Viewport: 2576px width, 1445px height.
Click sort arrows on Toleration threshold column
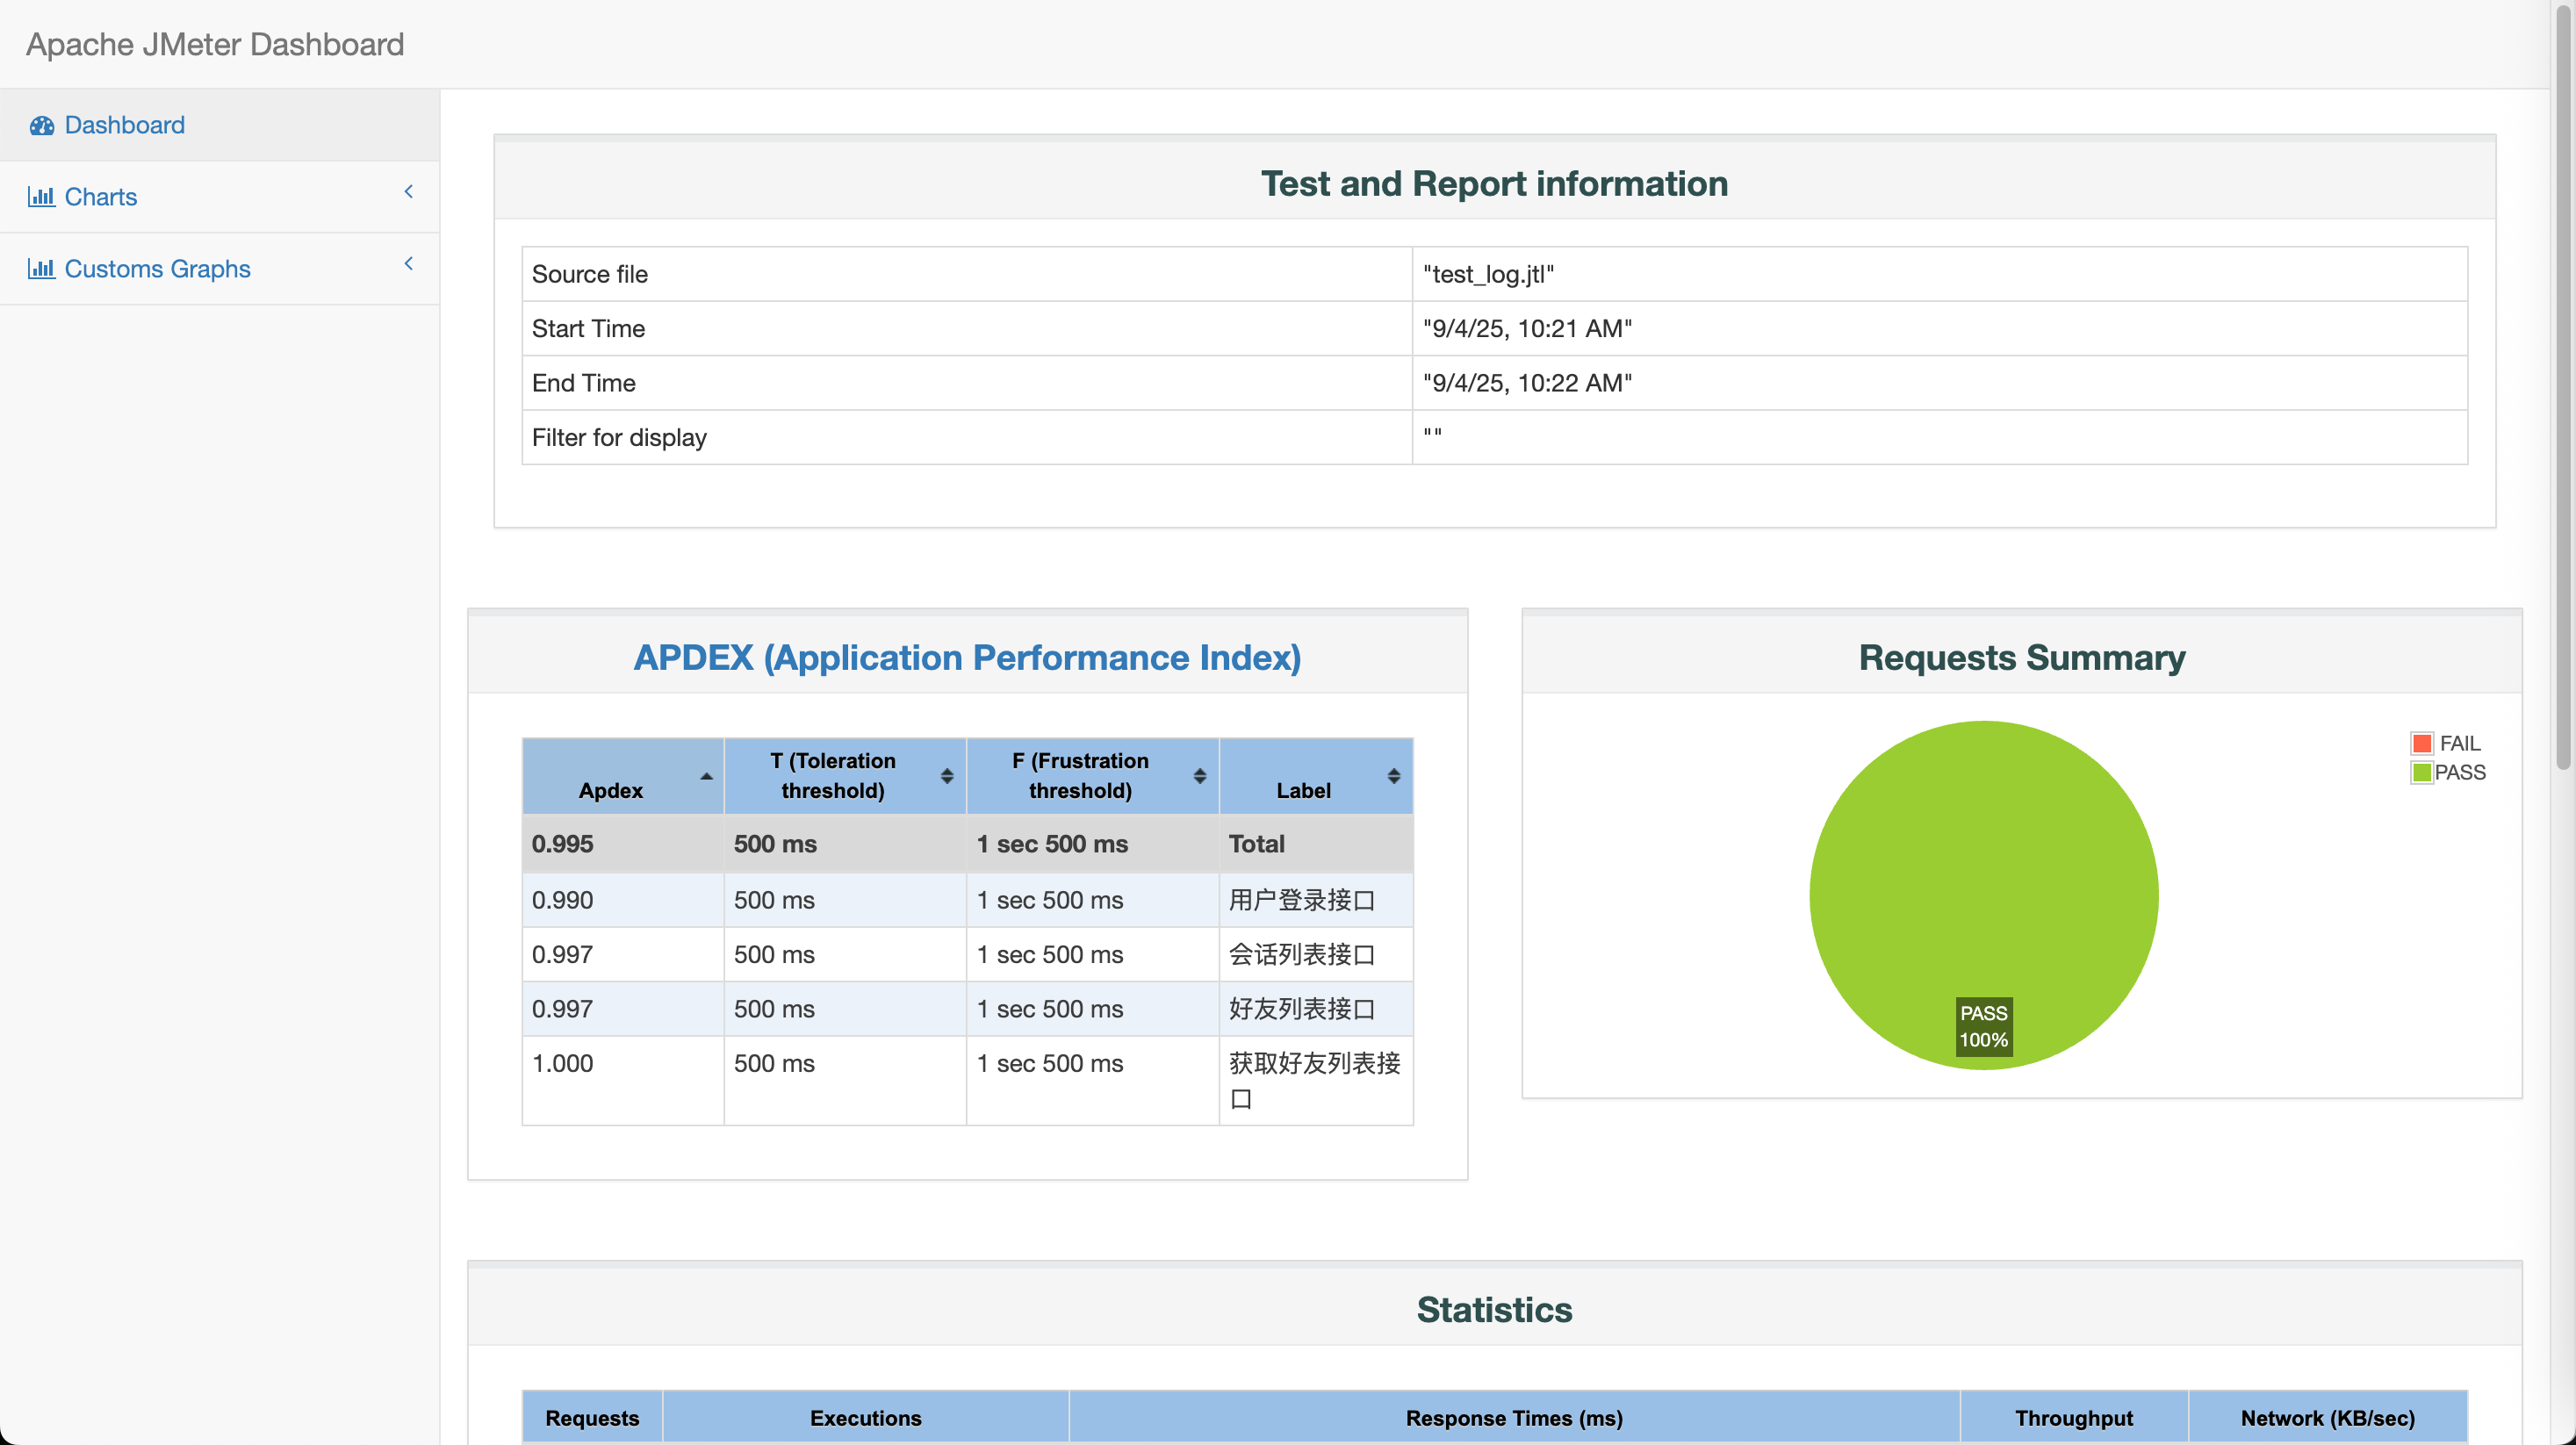point(946,776)
